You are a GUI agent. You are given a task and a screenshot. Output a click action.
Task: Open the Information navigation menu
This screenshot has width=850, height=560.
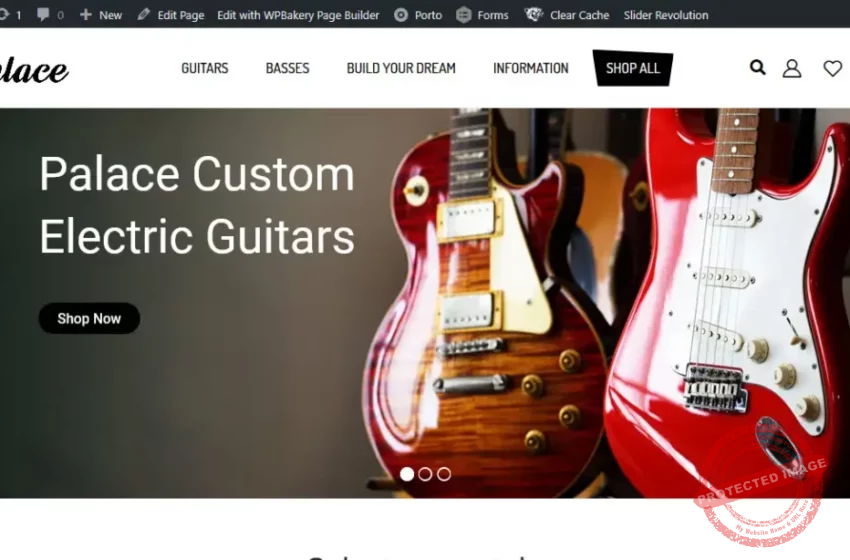pyautogui.click(x=531, y=68)
